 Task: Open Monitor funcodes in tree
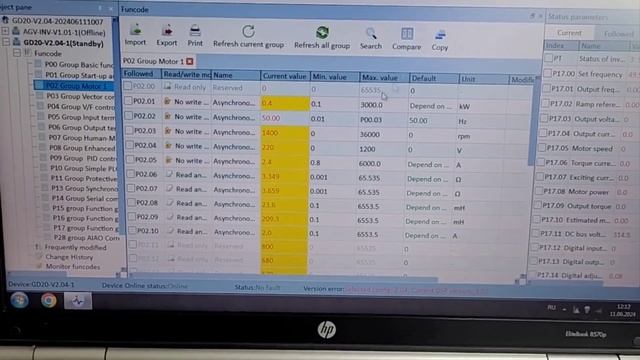73,267
